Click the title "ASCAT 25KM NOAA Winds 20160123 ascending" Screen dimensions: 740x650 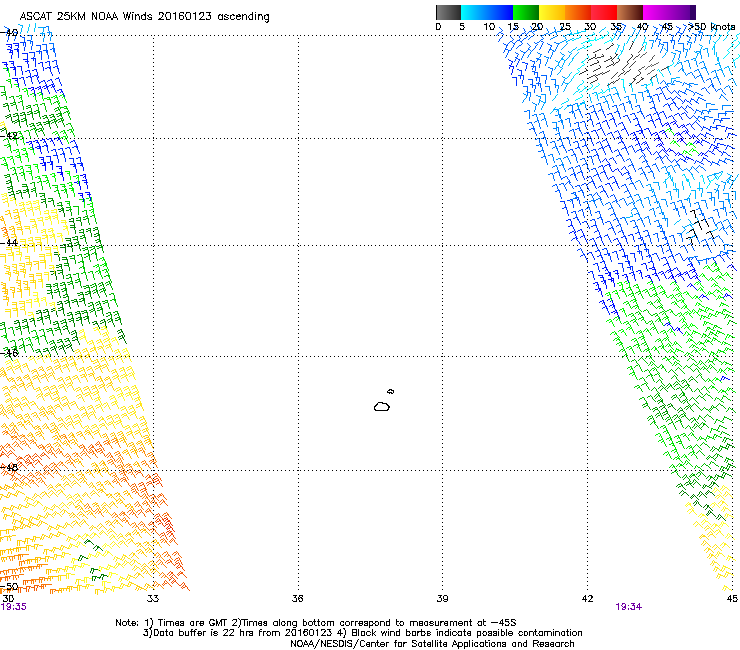[x=144, y=17]
